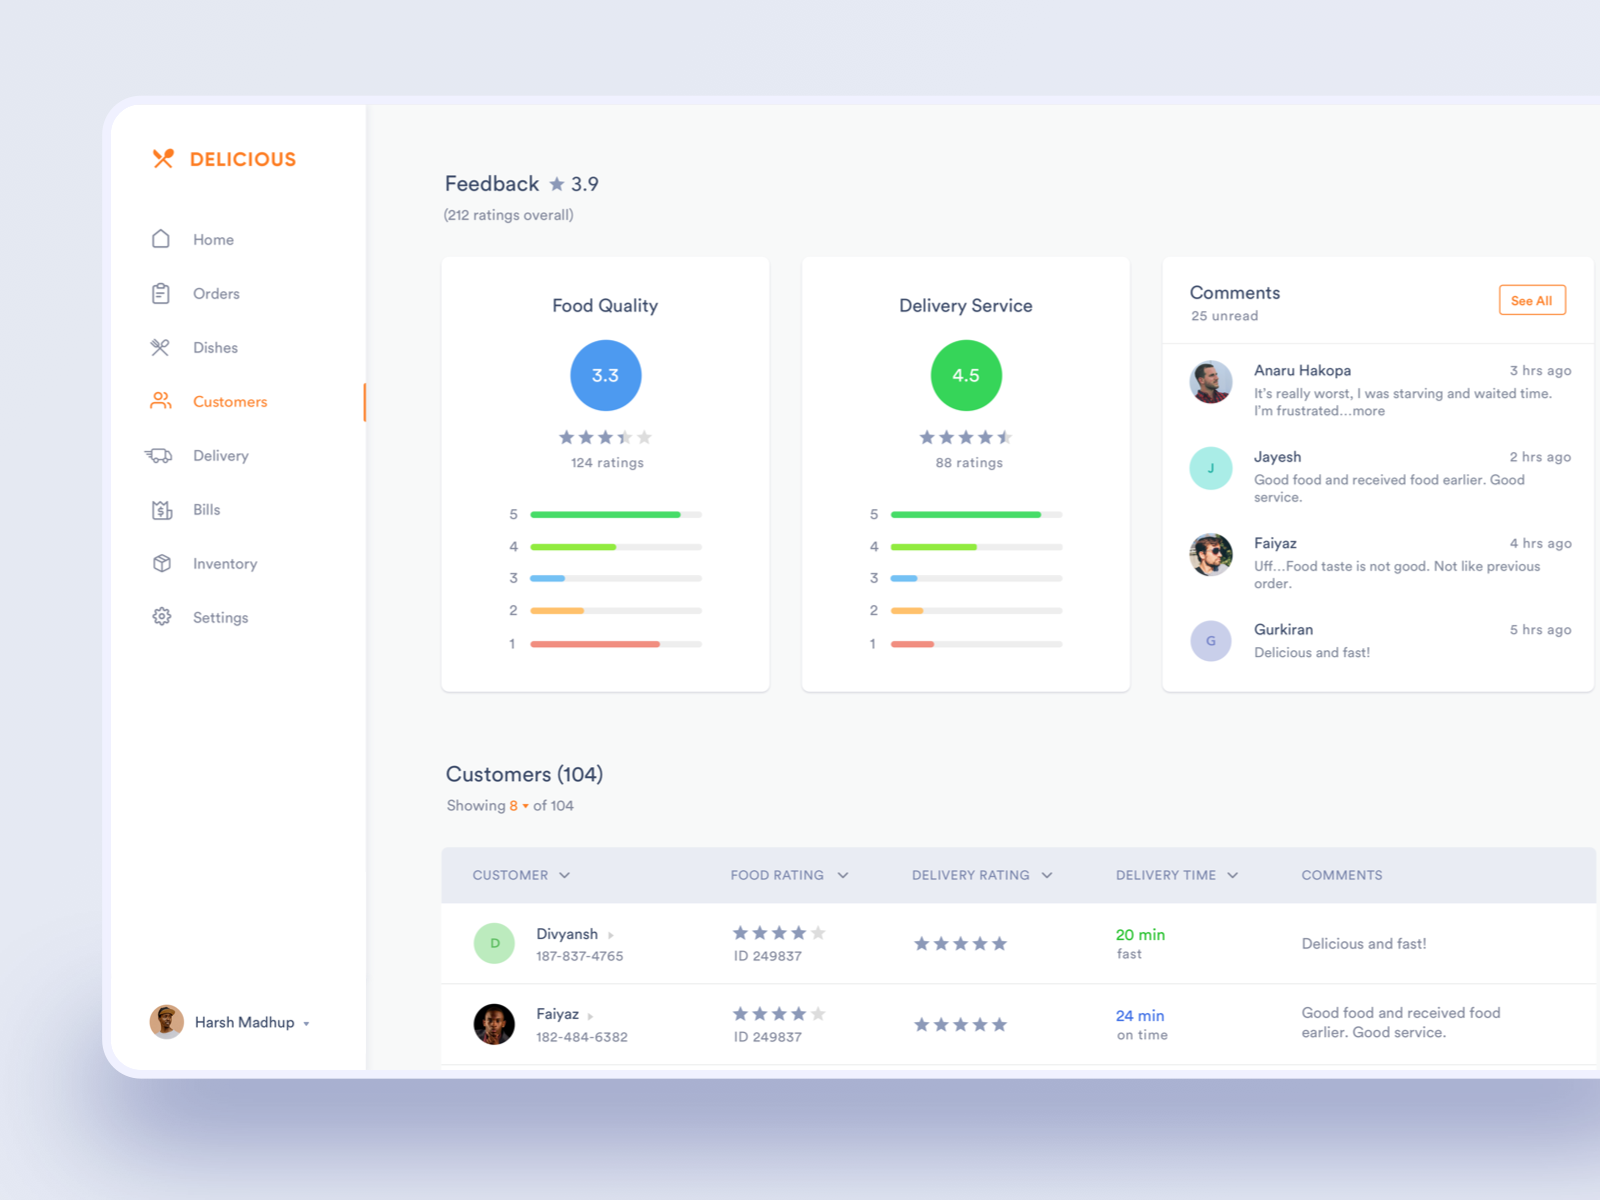Select the Home icon in sidebar
1600x1200 pixels.
161,239
